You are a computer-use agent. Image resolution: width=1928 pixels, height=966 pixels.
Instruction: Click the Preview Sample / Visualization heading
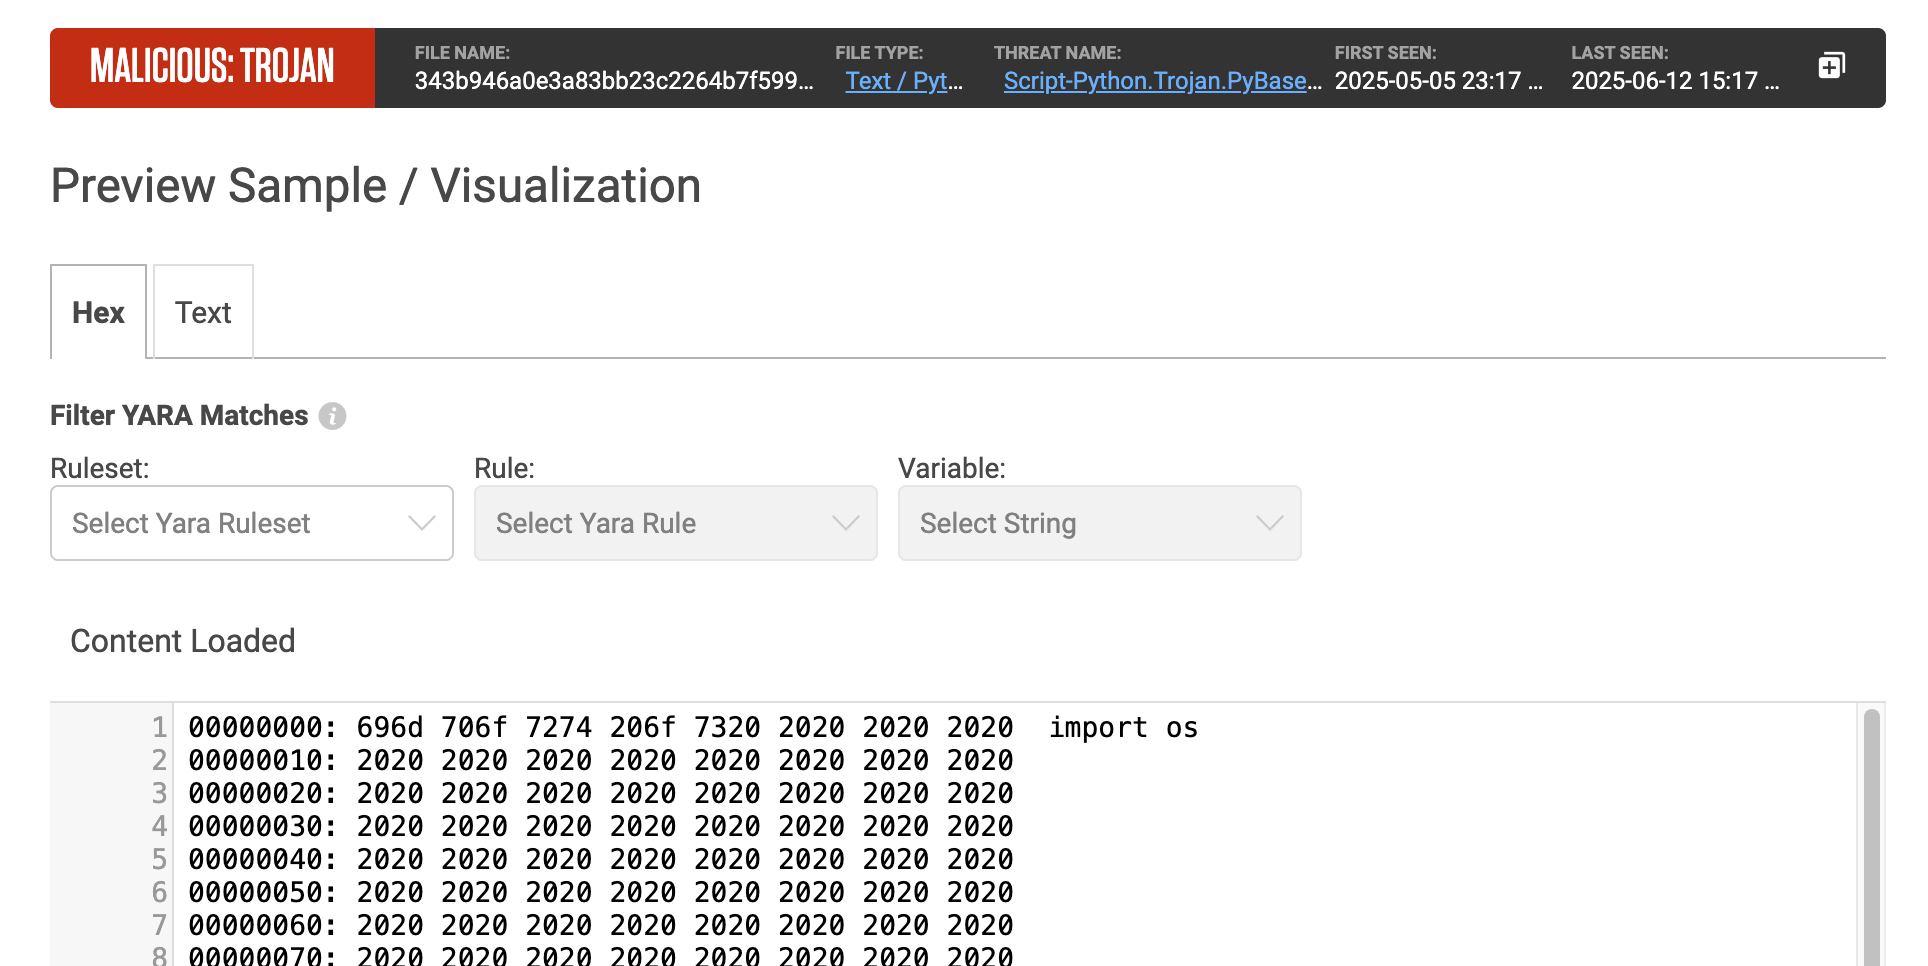click(x=376, y=186)
